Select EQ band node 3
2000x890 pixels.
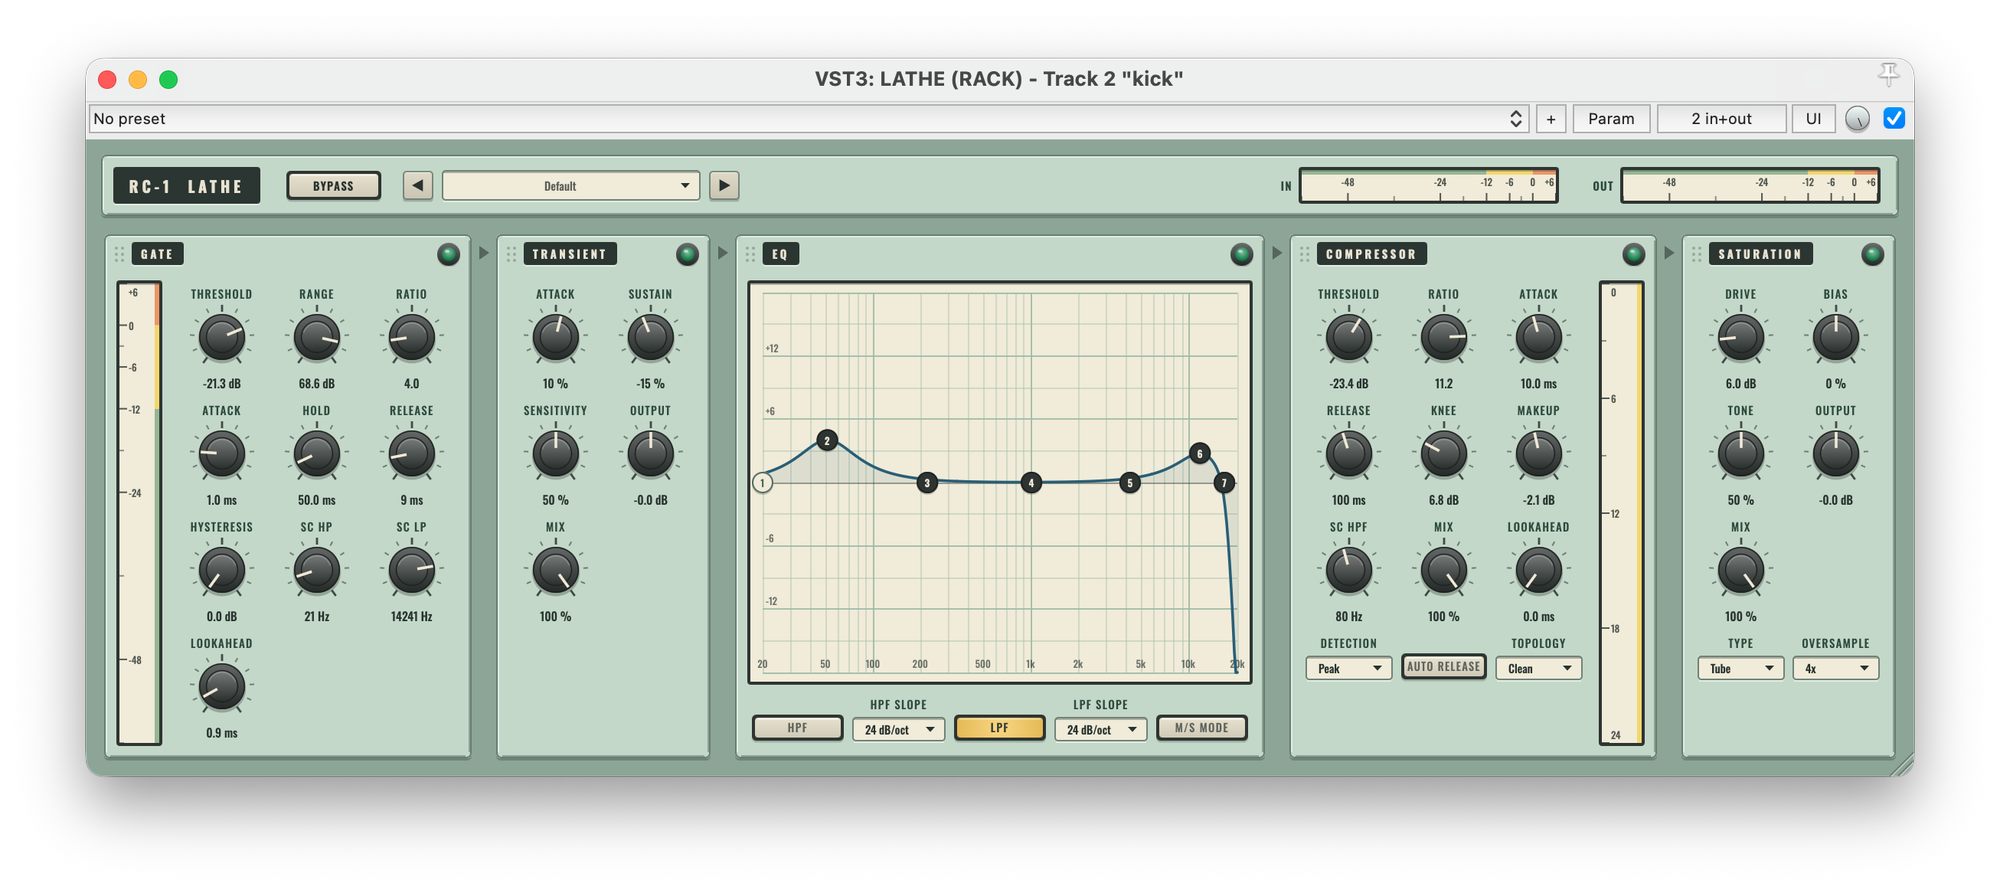pos(927,483)
